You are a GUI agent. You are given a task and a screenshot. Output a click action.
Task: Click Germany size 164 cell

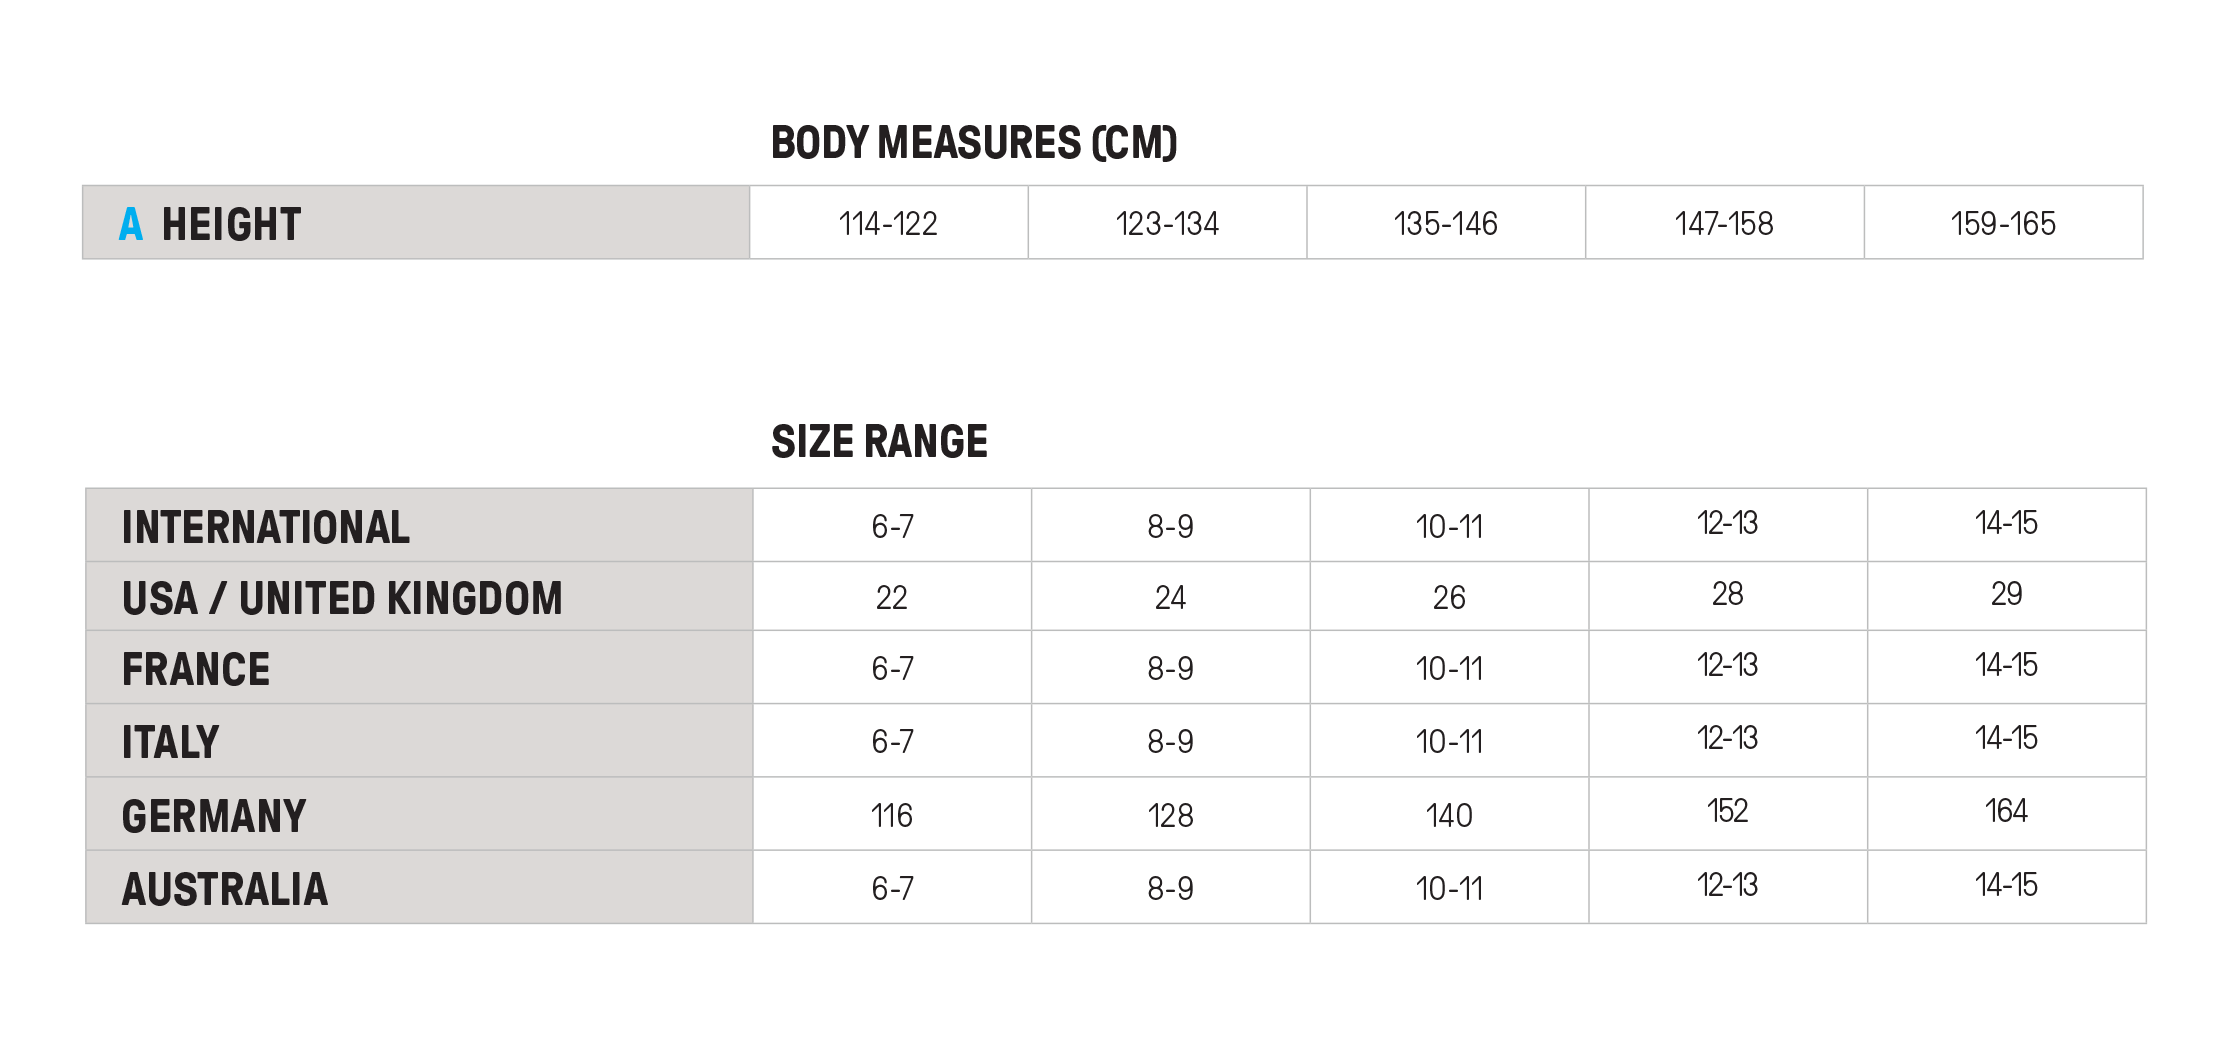tap(2006, 811)
